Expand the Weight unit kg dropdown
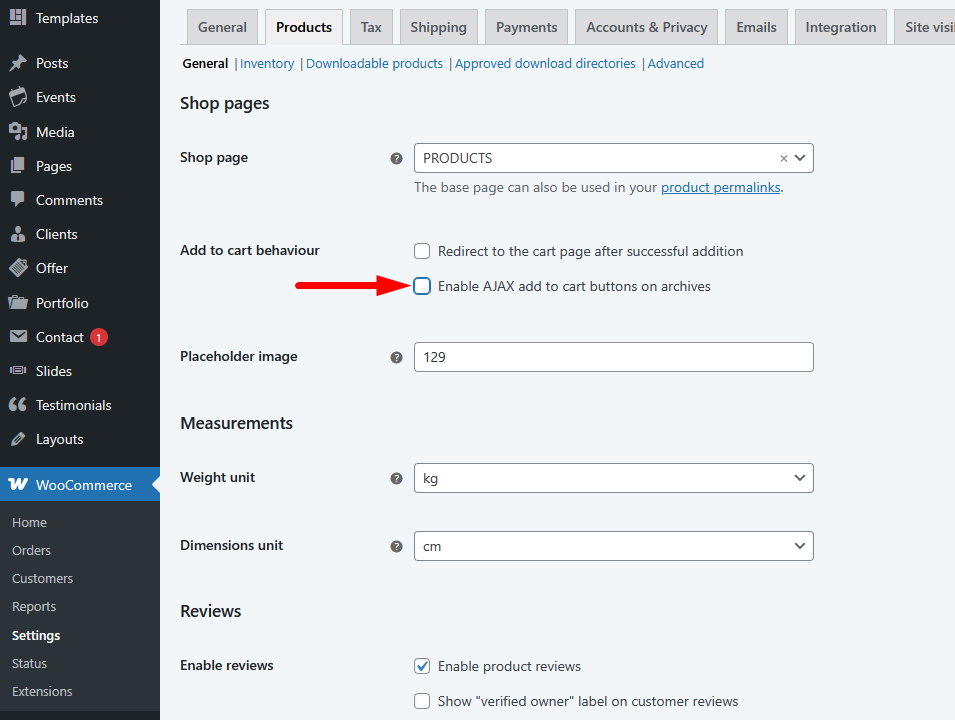Viewport: 955px width, 720px height. click(x=613, y=478)
